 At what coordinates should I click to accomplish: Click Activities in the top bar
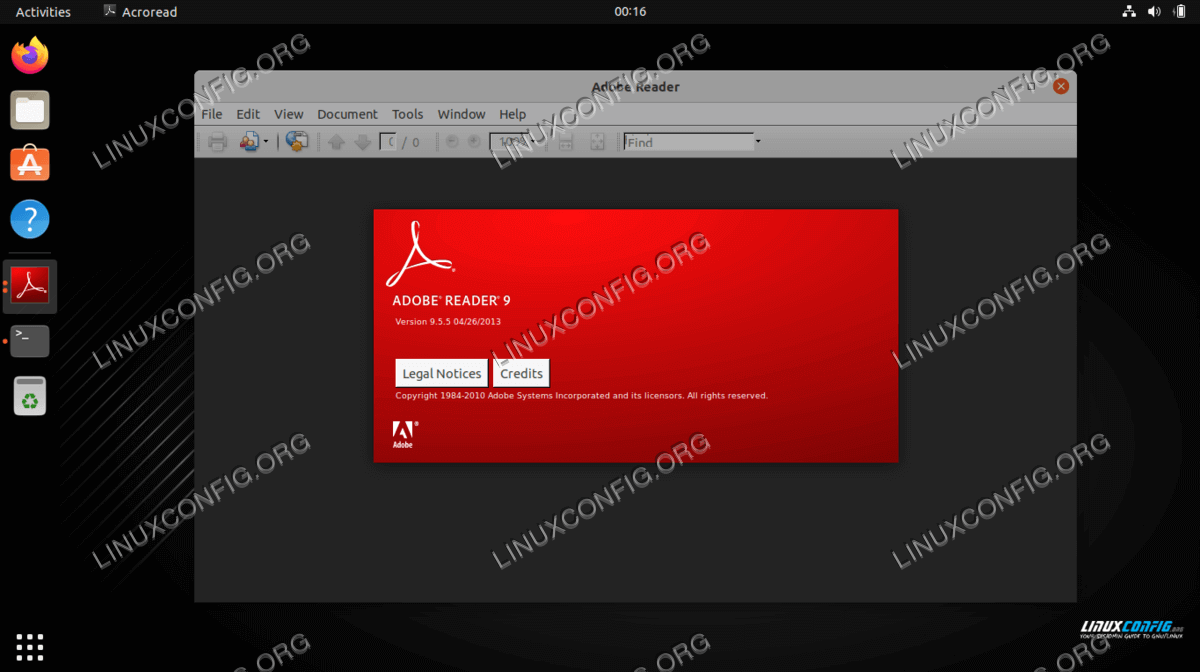[x=43, y=12]
